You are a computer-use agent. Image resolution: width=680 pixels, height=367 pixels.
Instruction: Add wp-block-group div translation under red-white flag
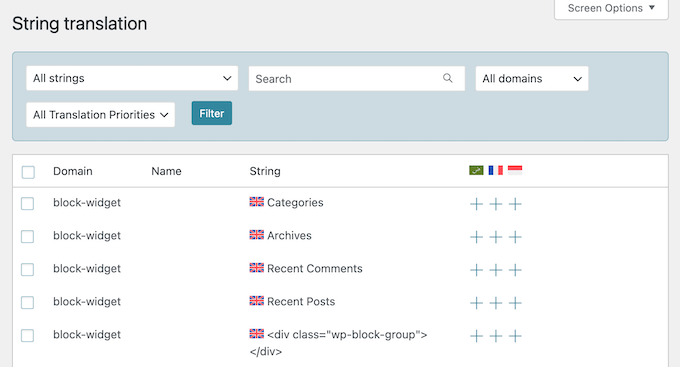click(x=515, y=336)
